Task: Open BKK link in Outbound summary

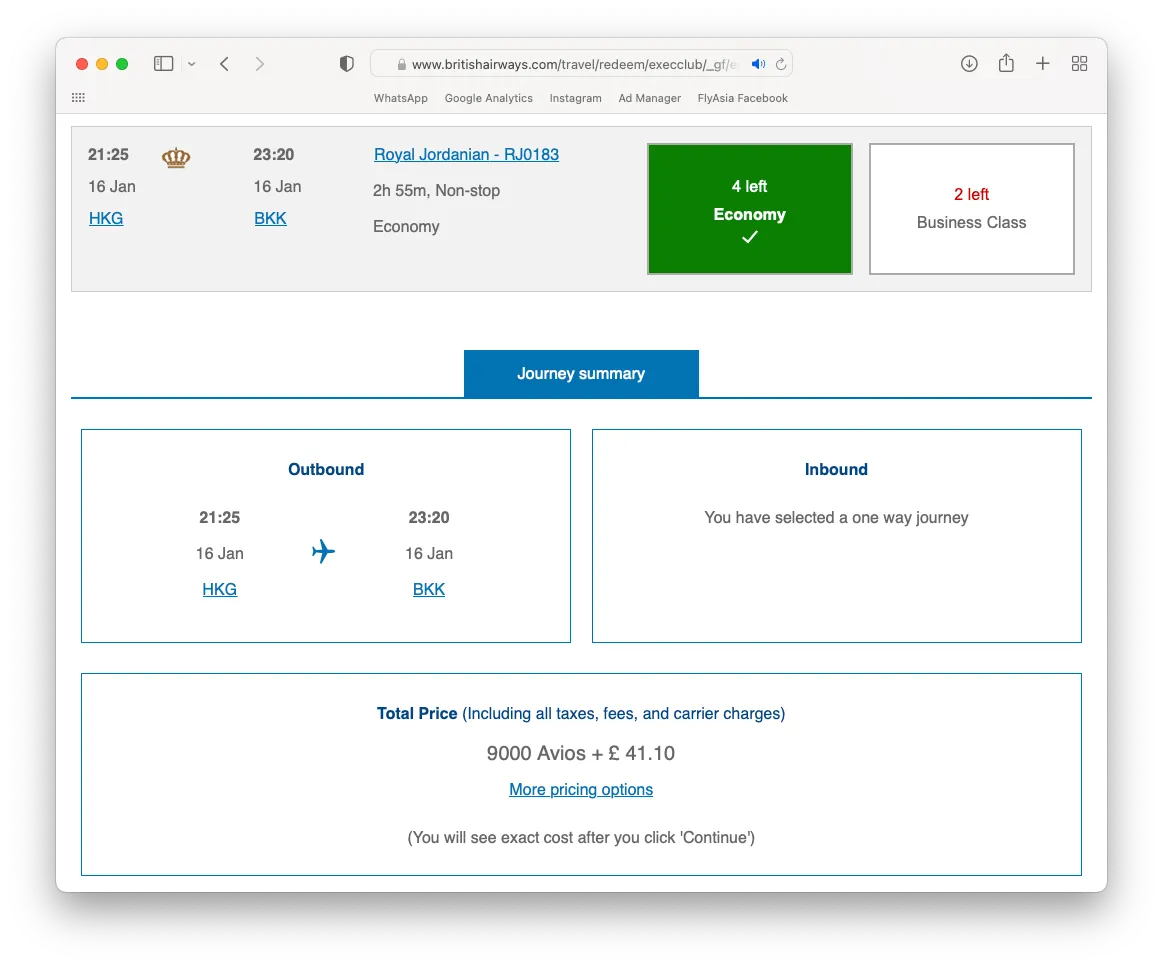Action: 429,589
